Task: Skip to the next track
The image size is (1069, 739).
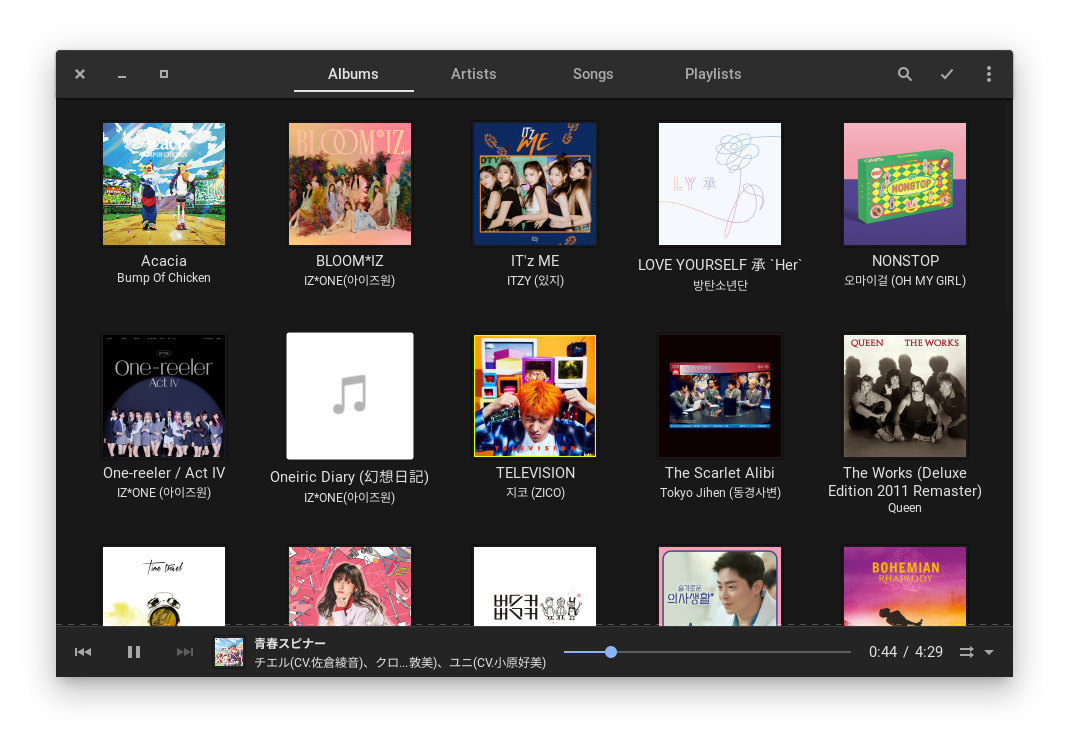Action: coord(185,652)
